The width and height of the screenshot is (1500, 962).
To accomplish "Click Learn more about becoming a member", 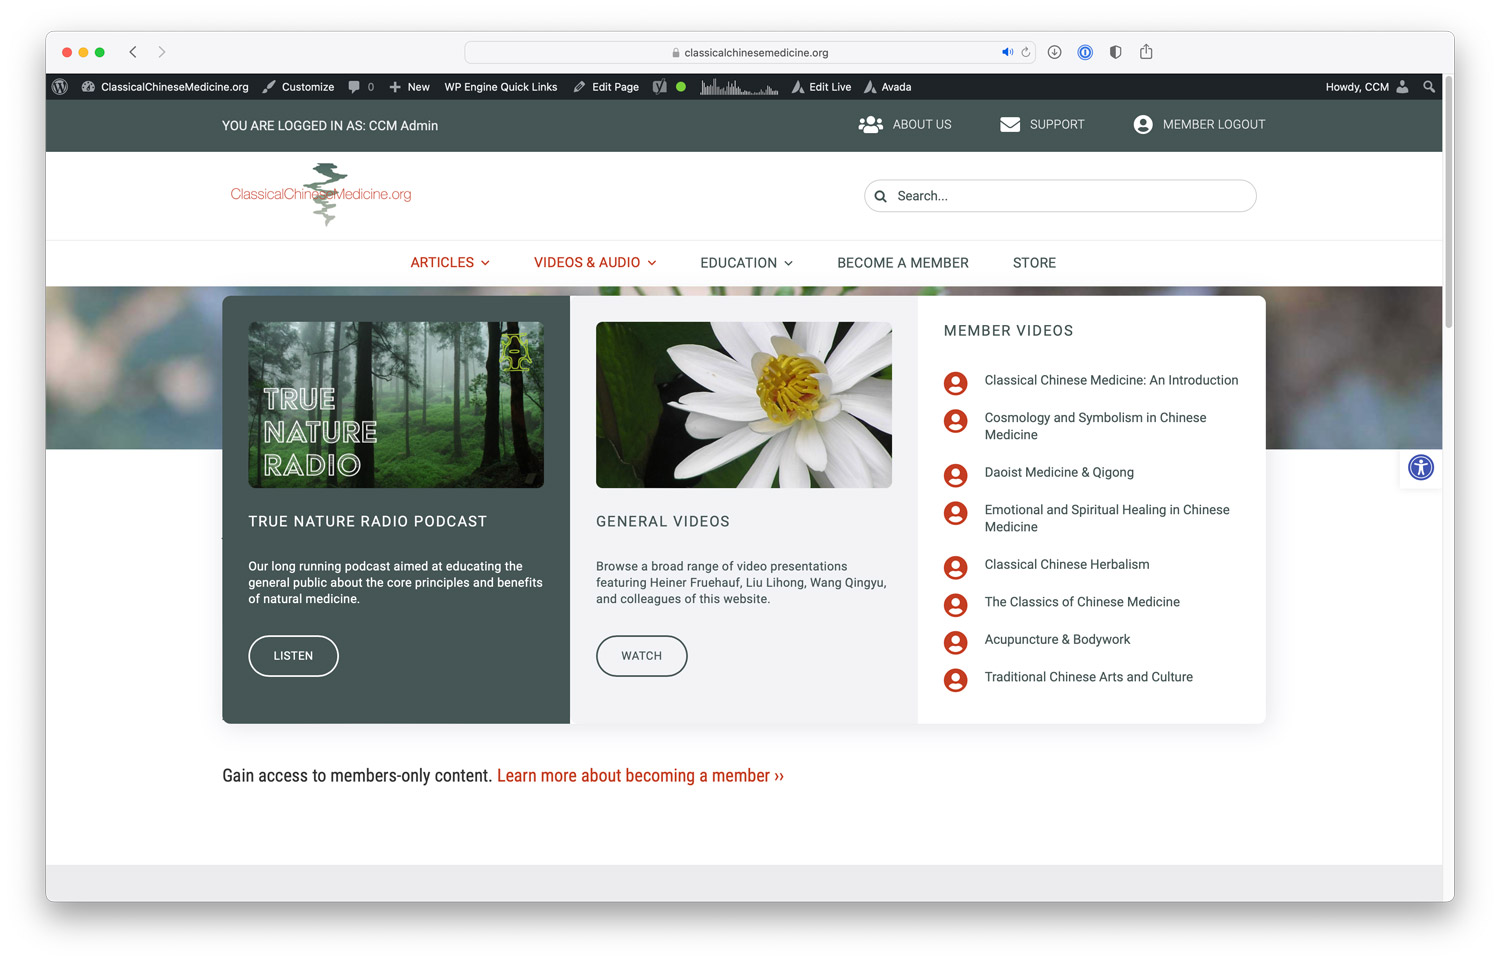I will click(x=640, y=776).
